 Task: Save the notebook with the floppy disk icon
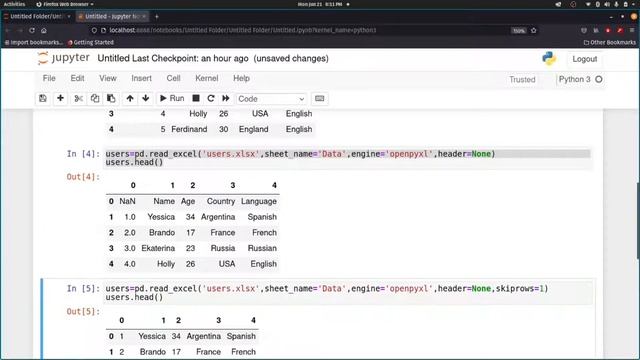coord(43,98)
